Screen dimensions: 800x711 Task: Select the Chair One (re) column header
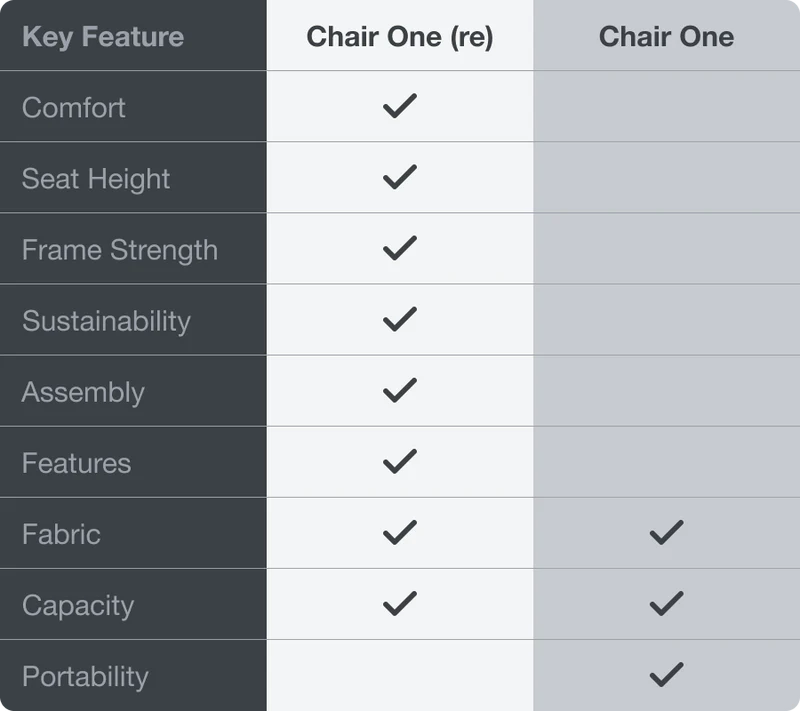coord(399,37)
